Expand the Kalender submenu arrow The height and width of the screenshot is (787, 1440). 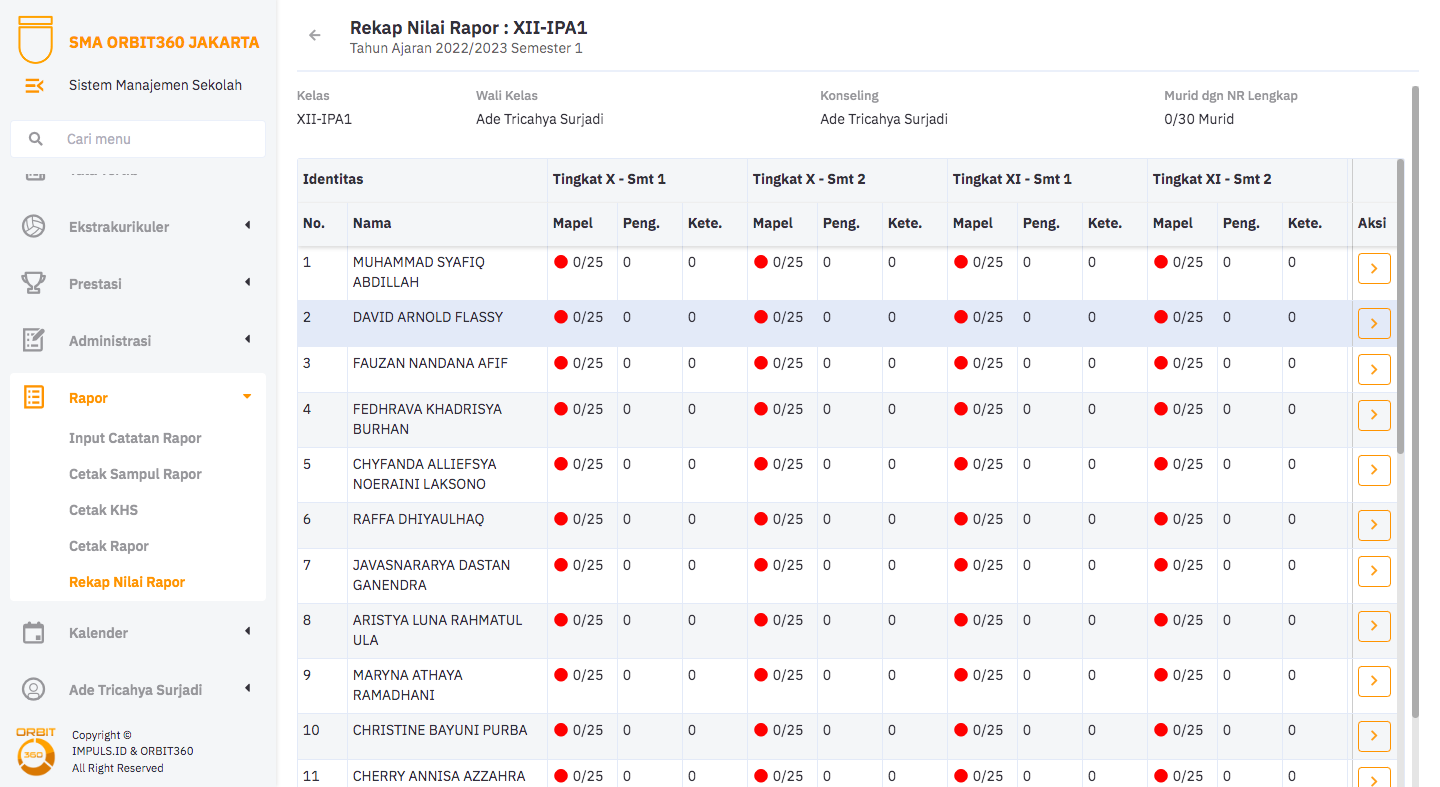point(247,631)
